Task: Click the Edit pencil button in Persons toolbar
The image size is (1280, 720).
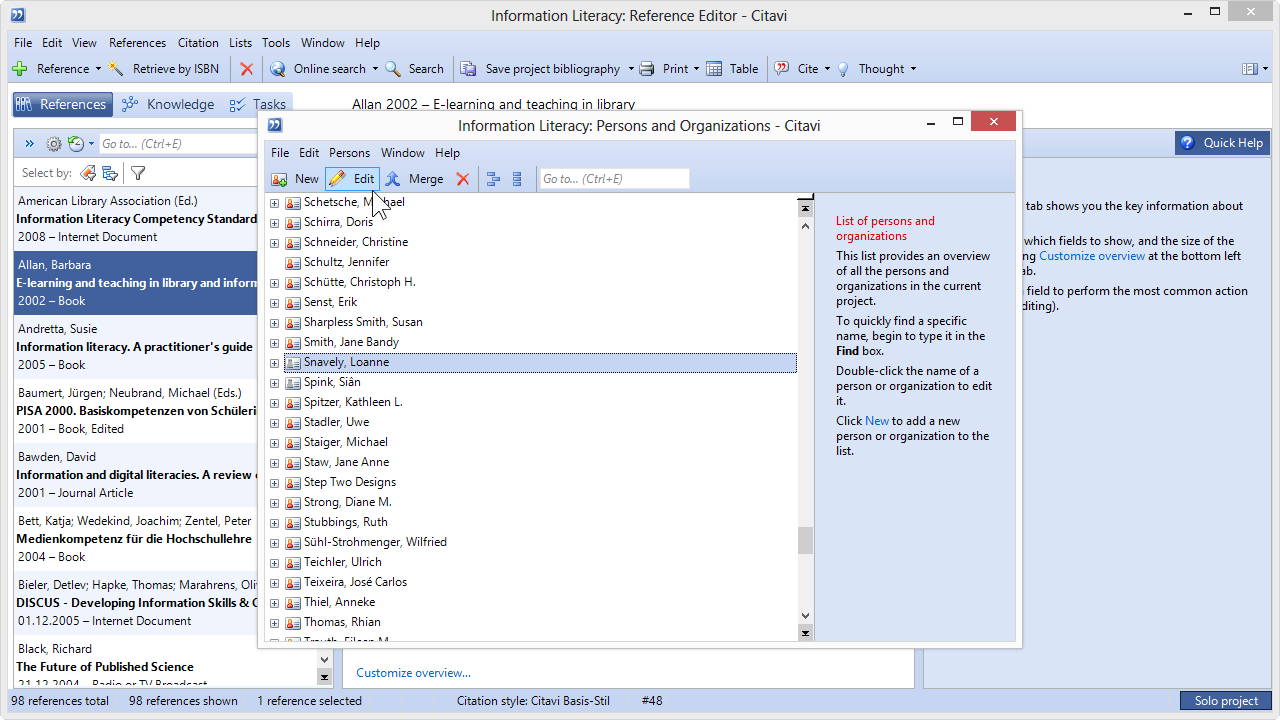Action: click(352, 179)
